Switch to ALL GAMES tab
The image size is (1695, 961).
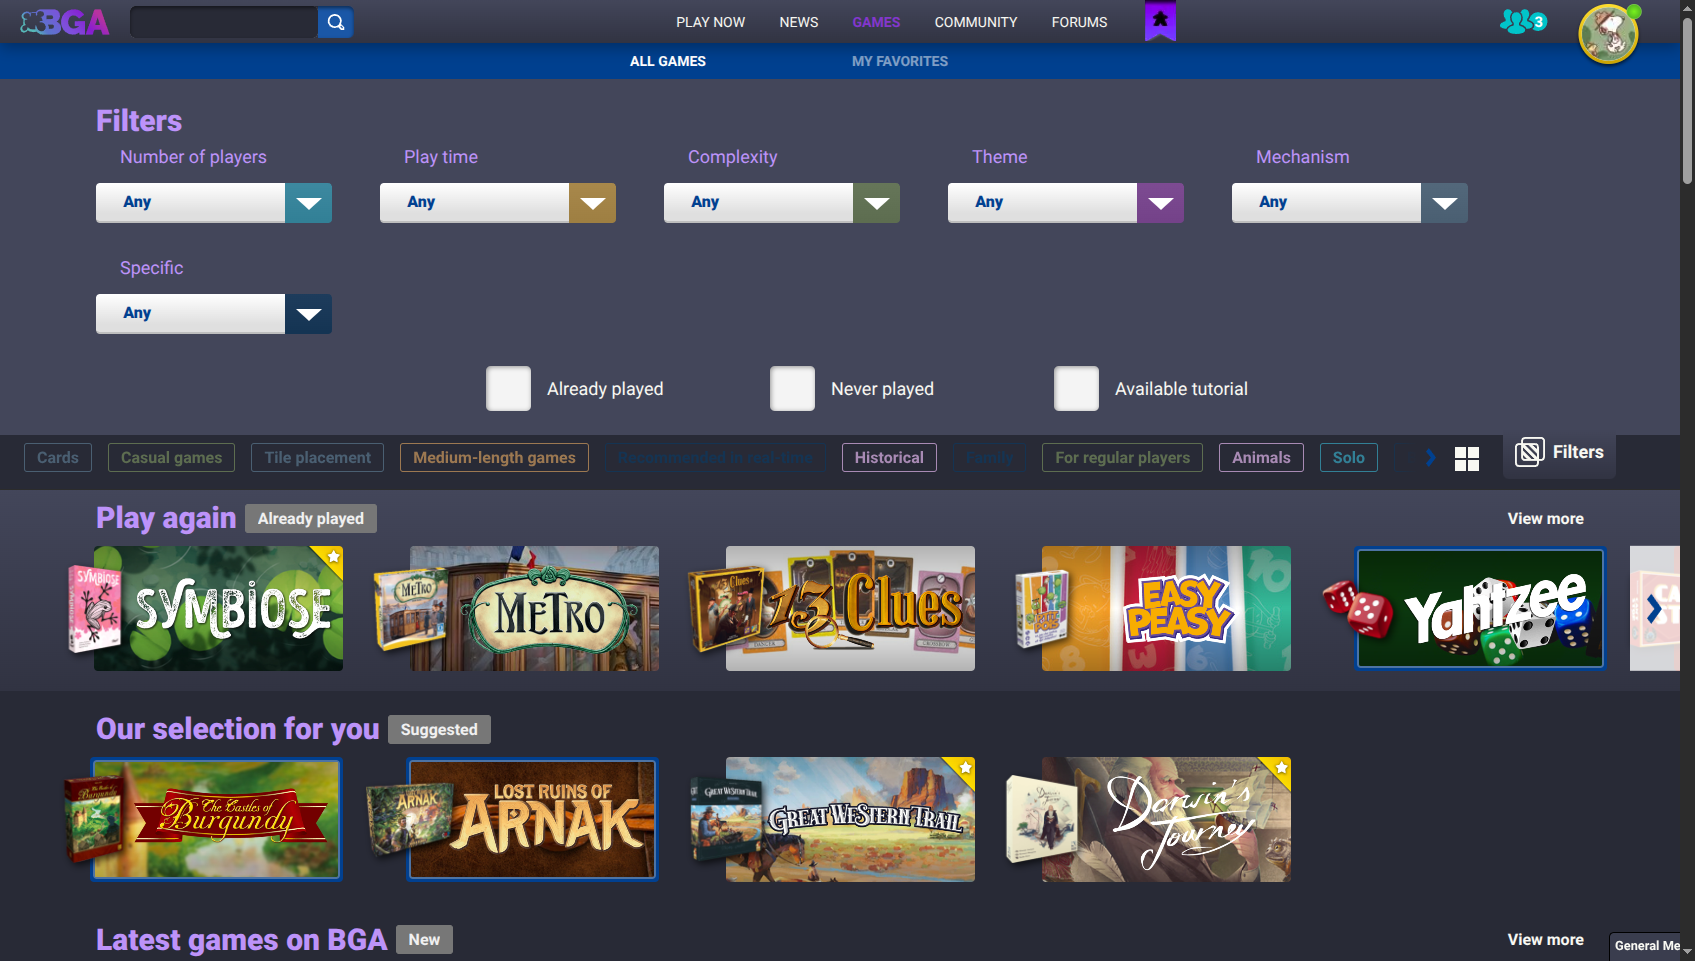click(x=668, y=61)
